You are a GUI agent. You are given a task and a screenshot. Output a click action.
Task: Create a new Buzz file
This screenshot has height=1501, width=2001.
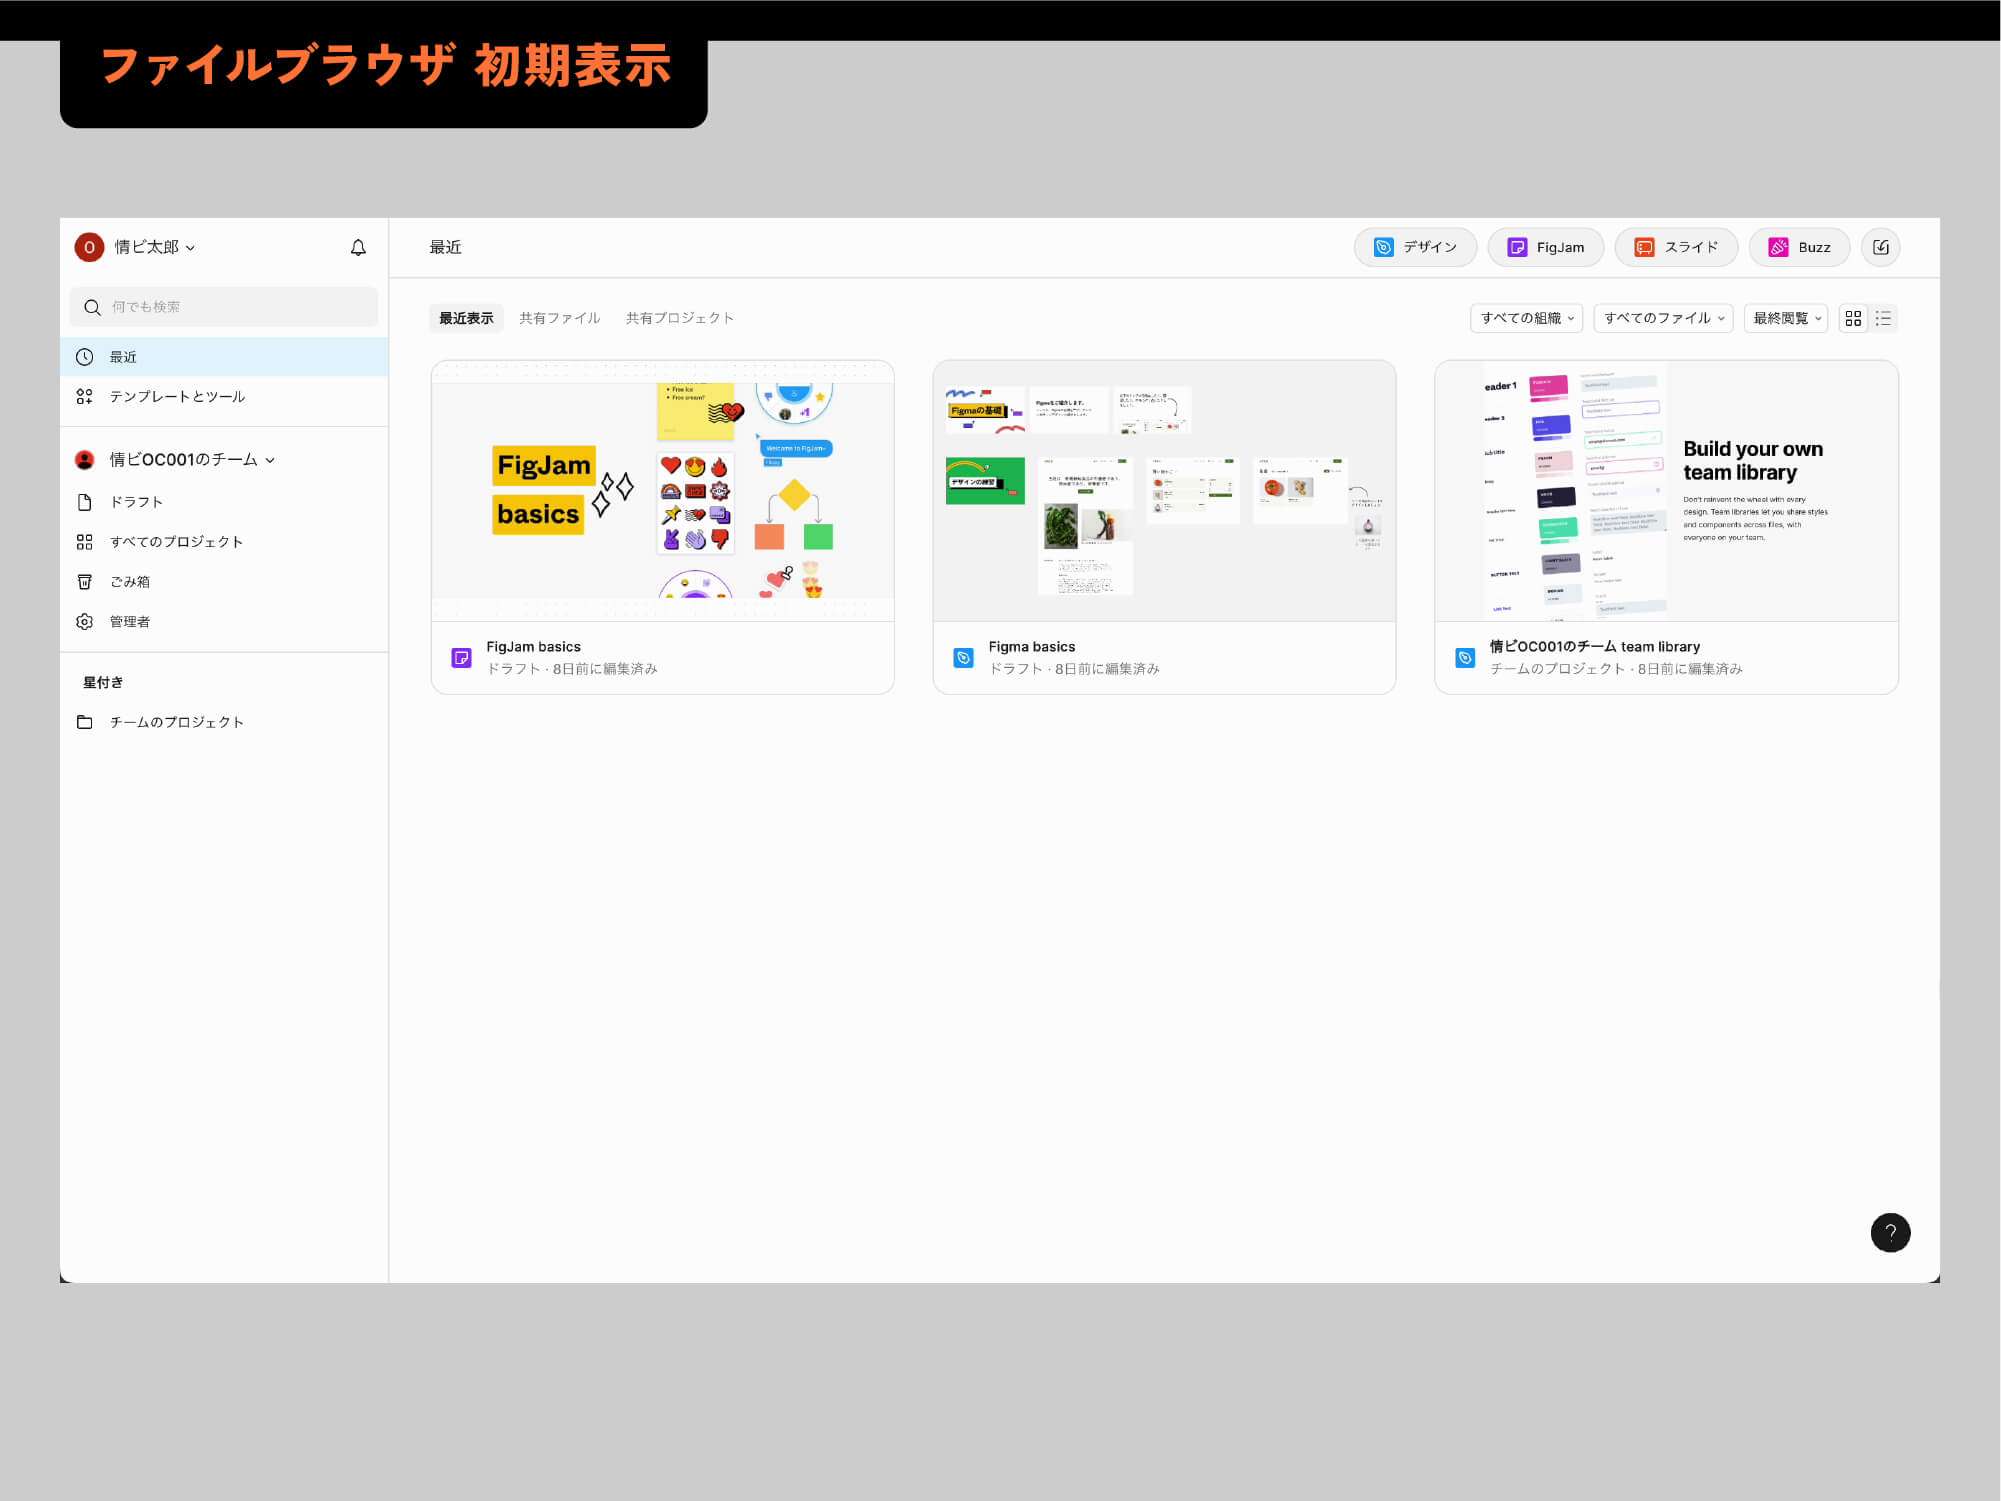pos(1799,247)
